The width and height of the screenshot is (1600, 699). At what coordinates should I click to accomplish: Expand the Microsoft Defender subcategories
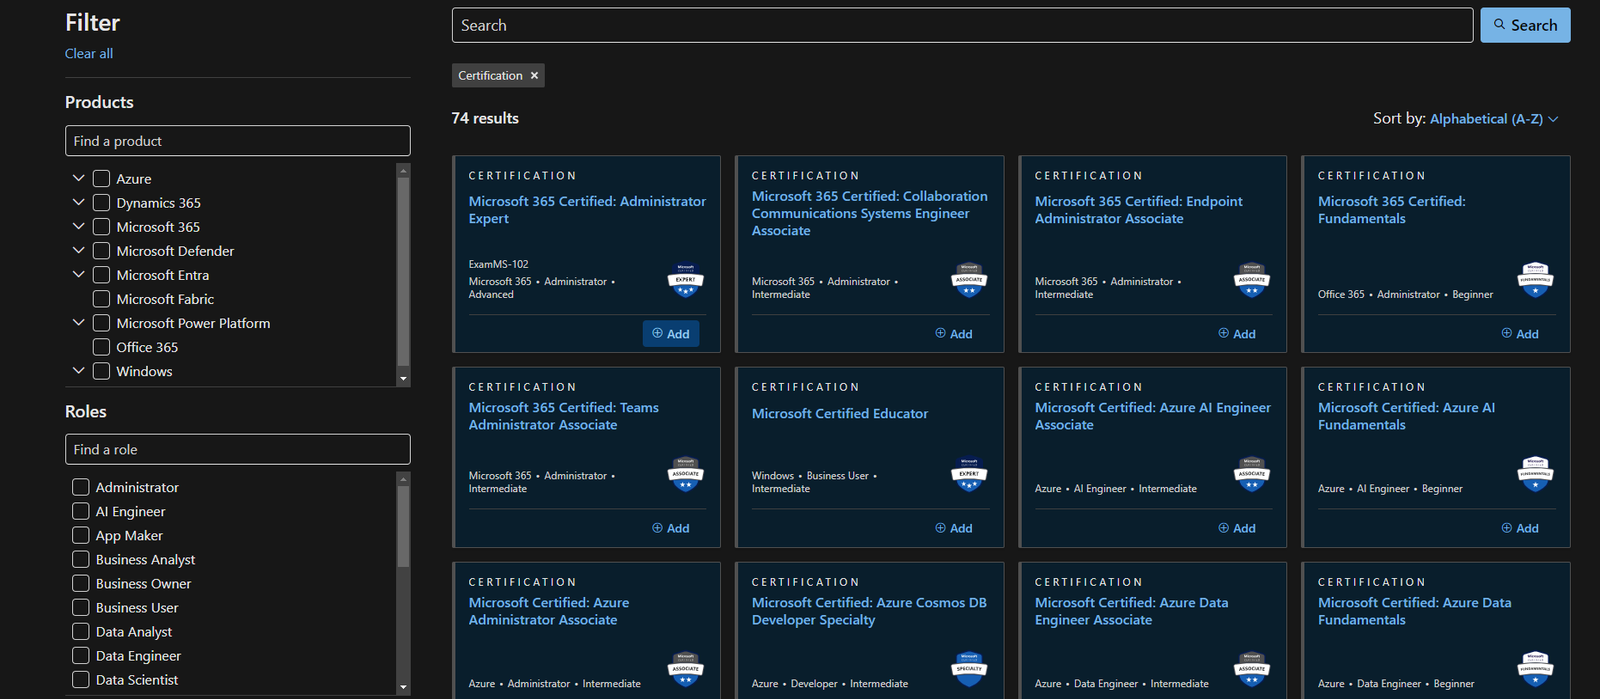click(x=78, y=250)
